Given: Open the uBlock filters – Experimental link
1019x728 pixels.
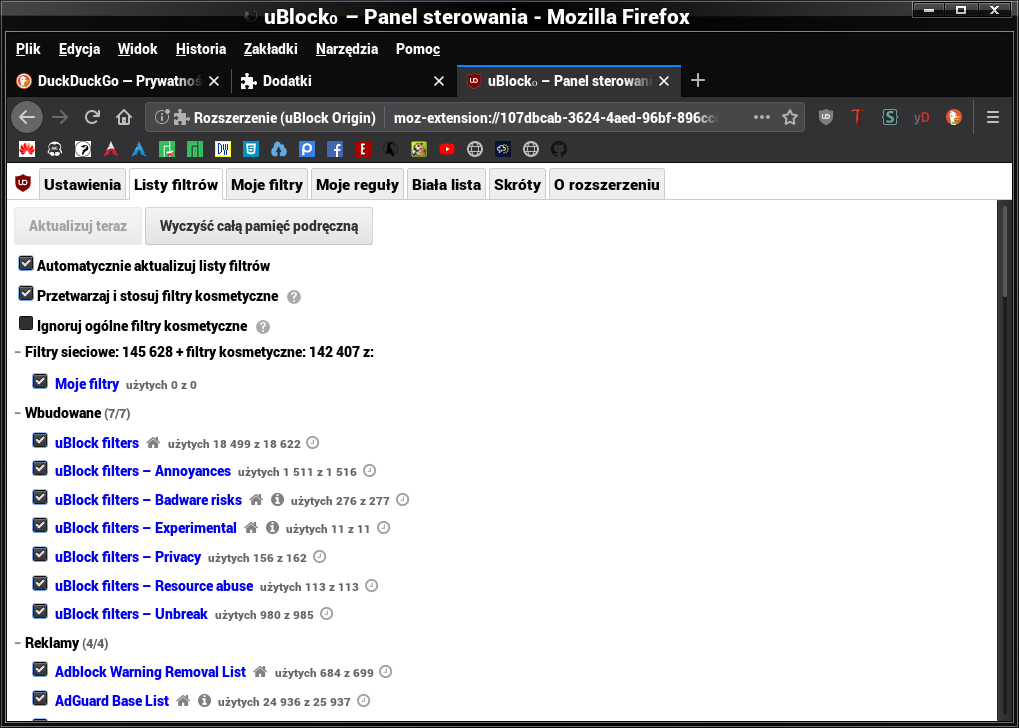Looking at the screenshot, I should coord(146,528).
